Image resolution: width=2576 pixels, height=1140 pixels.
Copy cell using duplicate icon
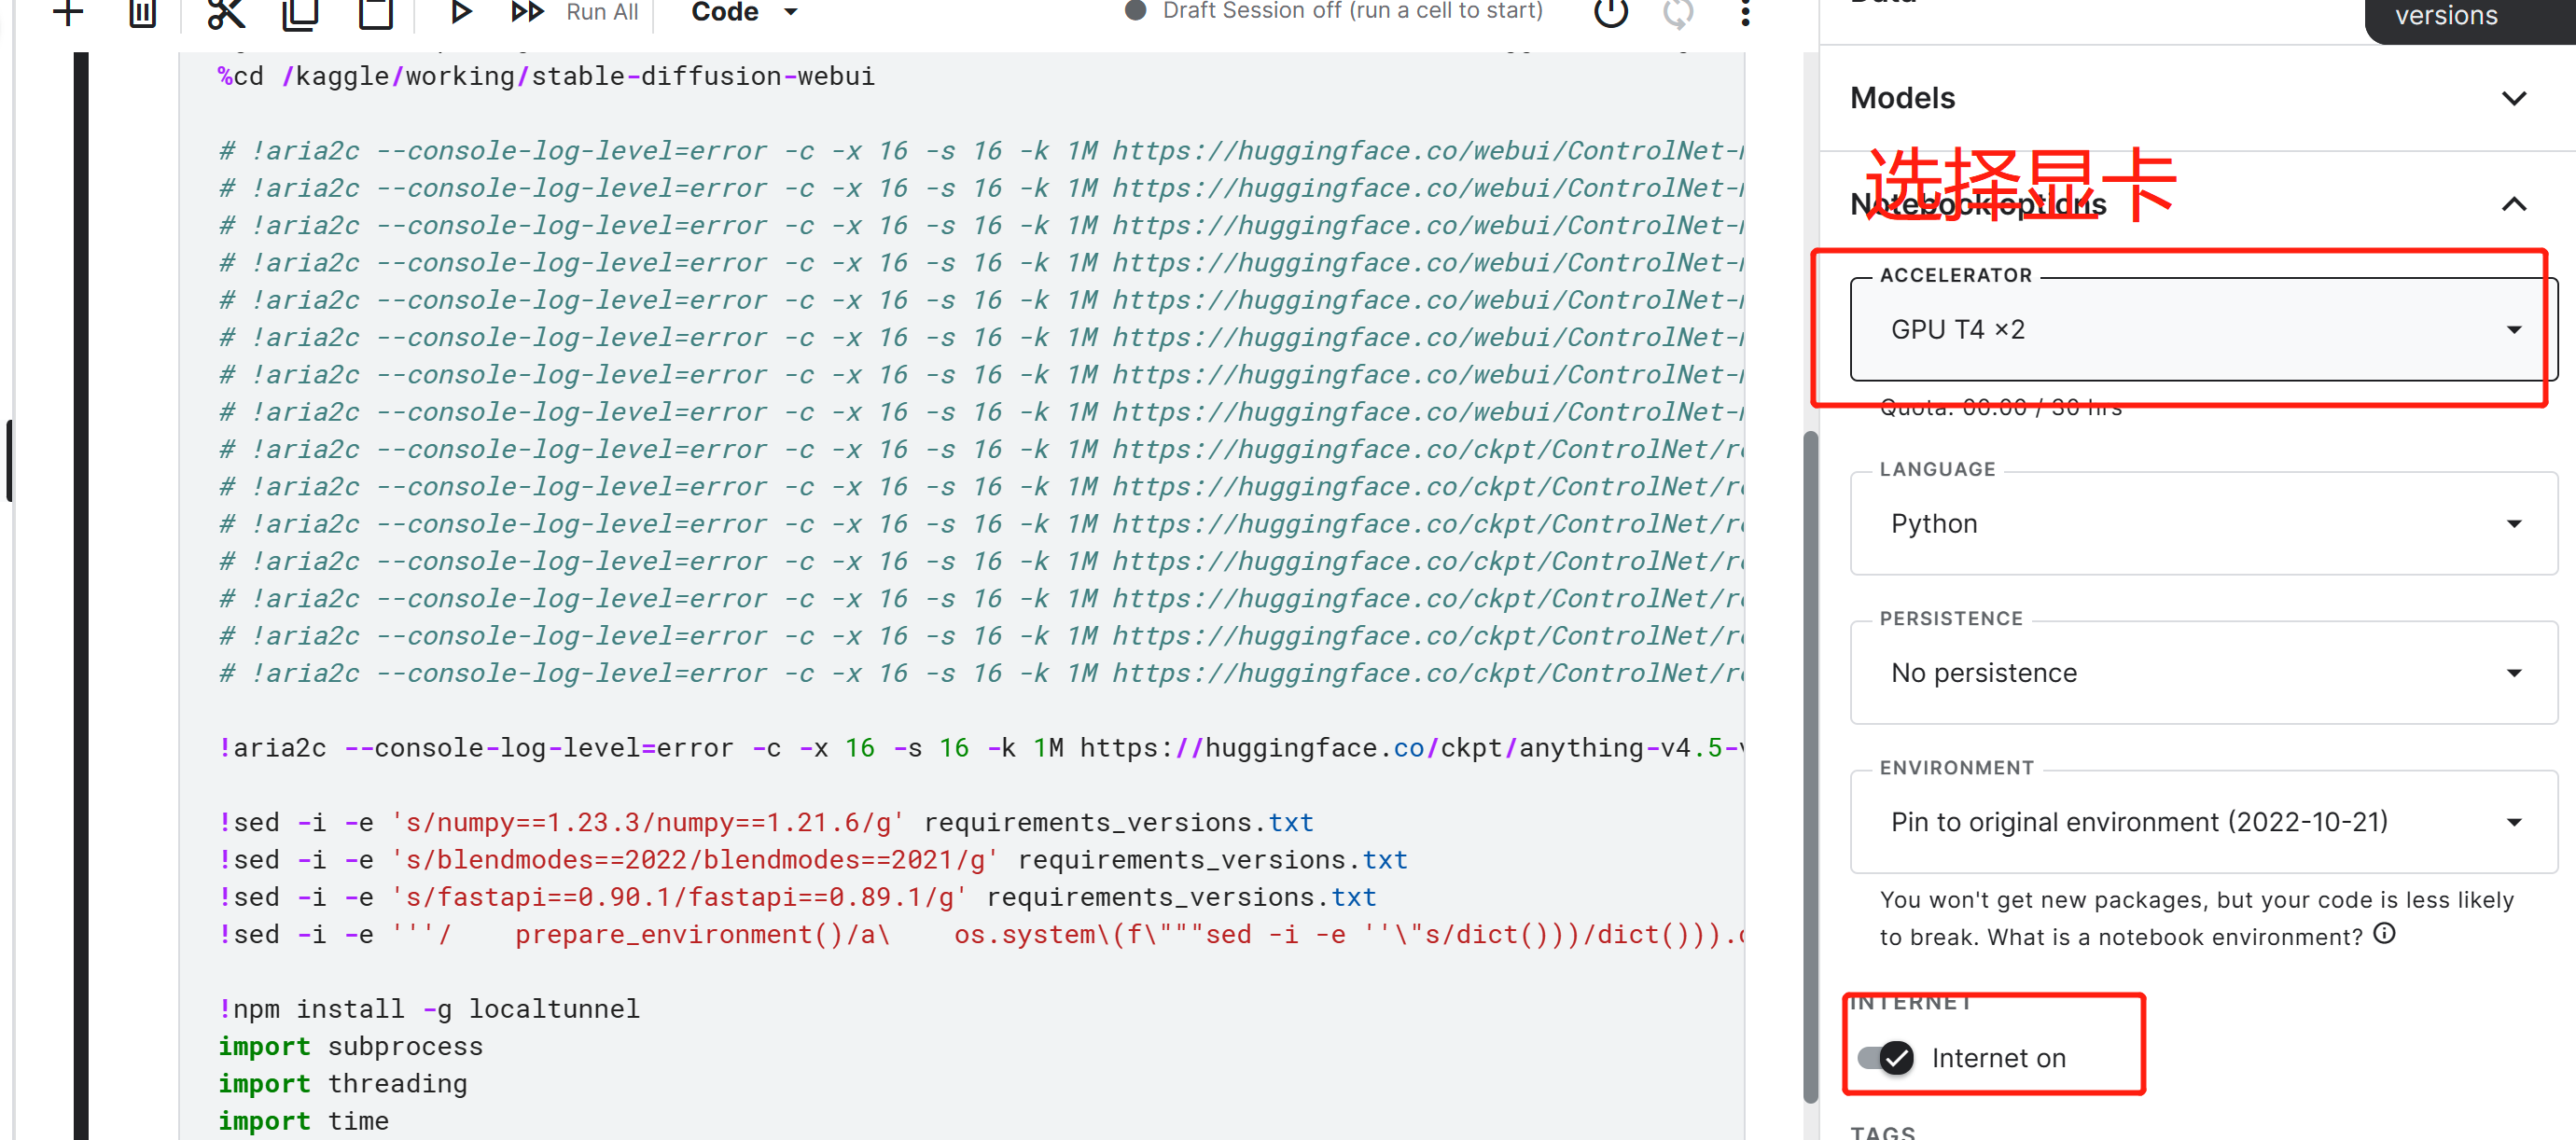point(300,12)
